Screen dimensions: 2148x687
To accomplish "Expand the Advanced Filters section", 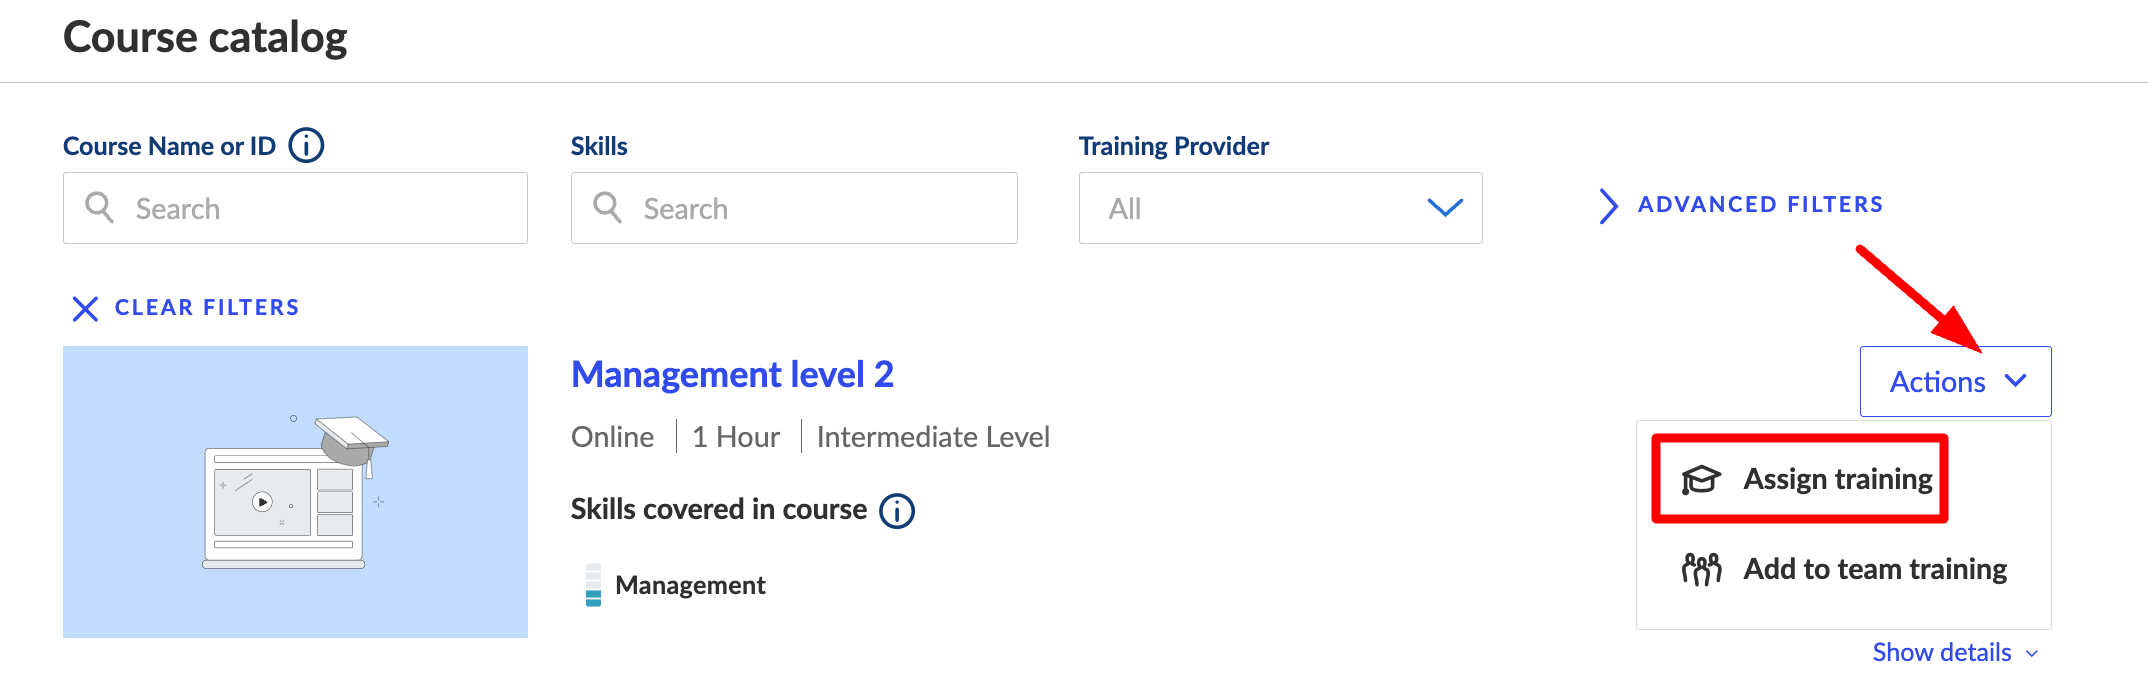I will 1759,205.
